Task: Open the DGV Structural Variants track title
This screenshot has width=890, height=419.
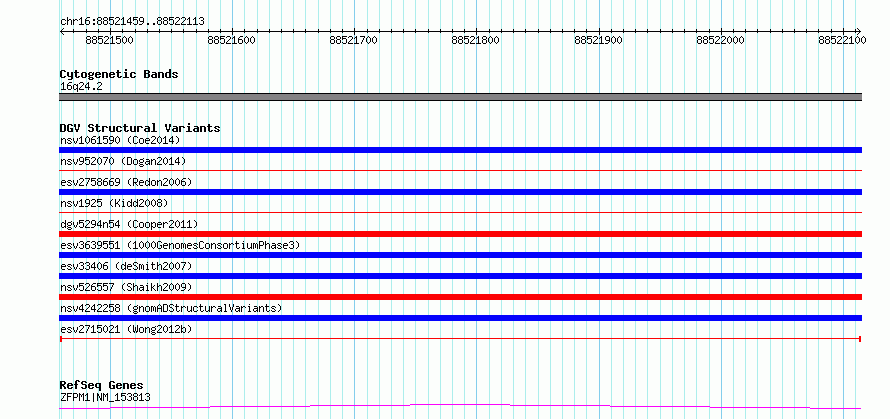Action: [x=140, y=128]
